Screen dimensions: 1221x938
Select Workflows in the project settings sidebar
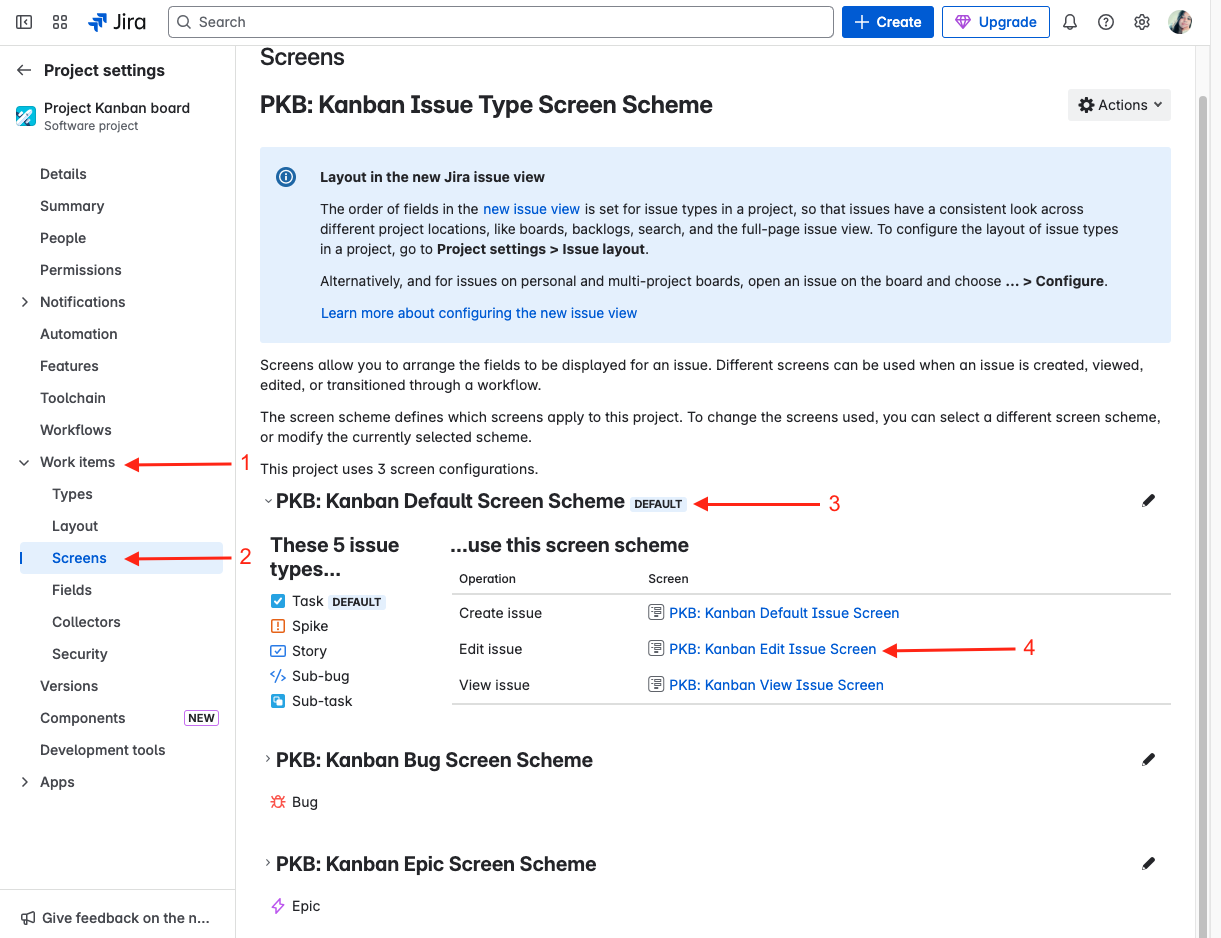point(76,430)
